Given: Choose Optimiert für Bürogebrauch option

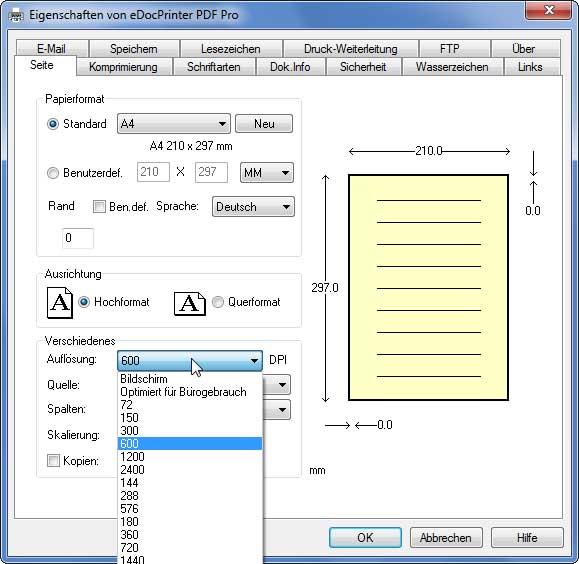Looking at the screenshot, I should click(190, 392).
